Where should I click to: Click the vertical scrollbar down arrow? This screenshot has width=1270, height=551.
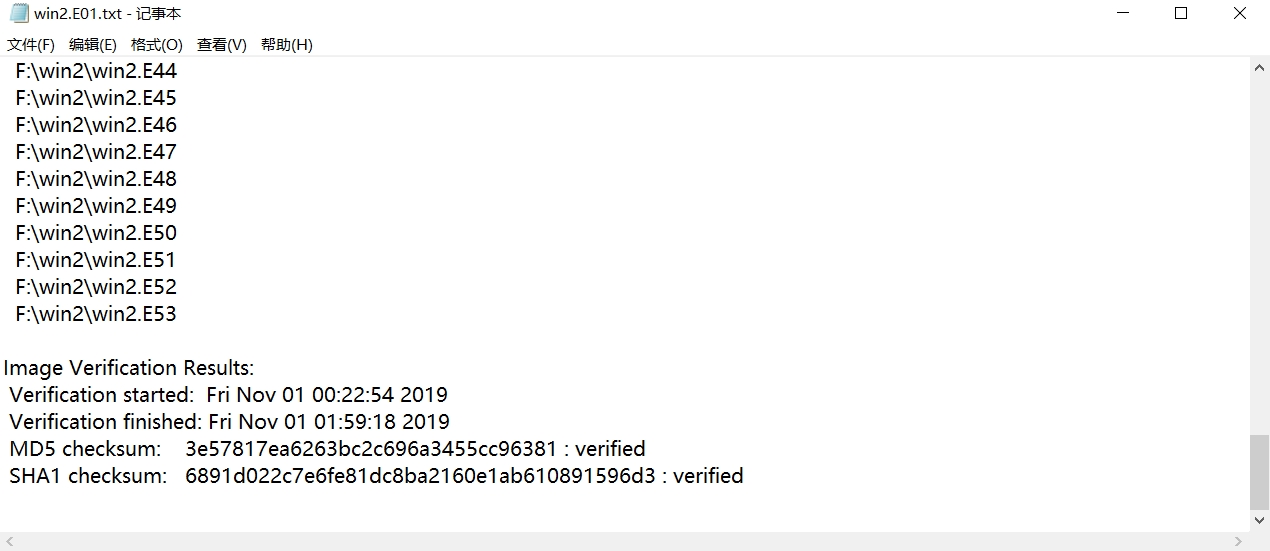[1260, 521]
